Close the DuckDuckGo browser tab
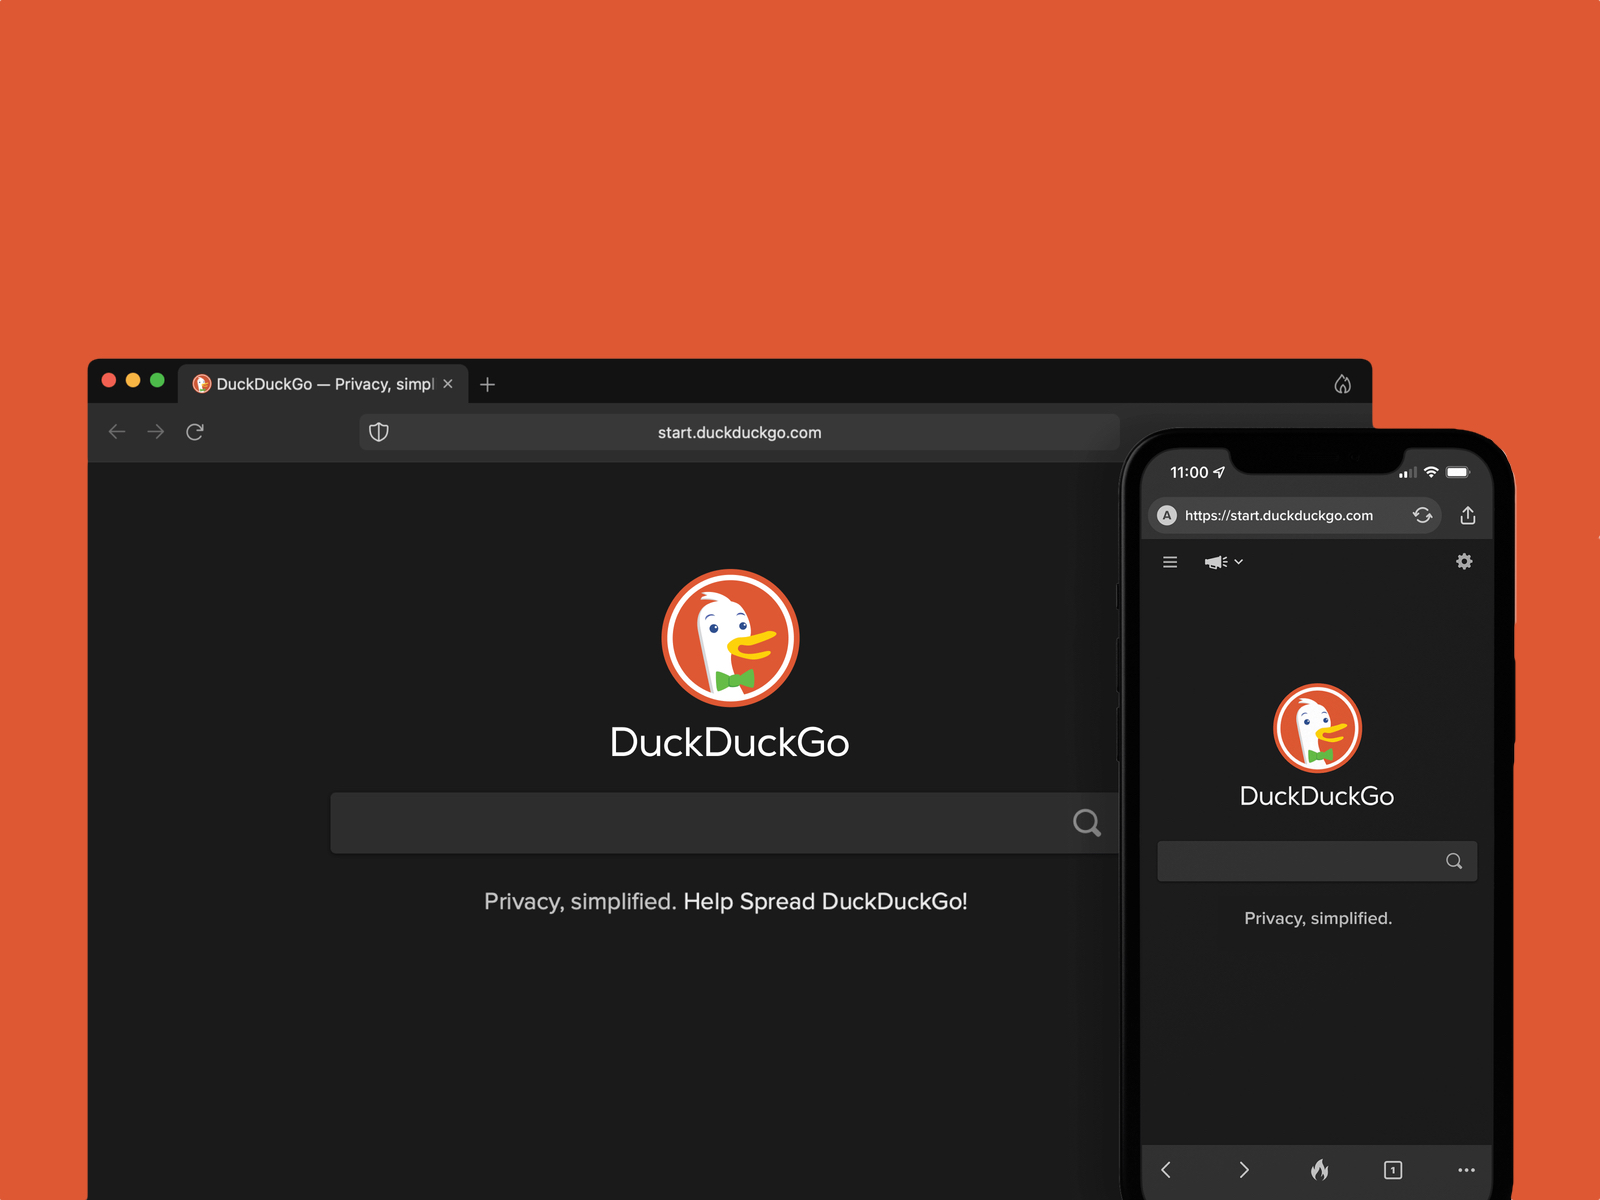The width and height of the screenshot is (1600, 1200). [448, 385]
